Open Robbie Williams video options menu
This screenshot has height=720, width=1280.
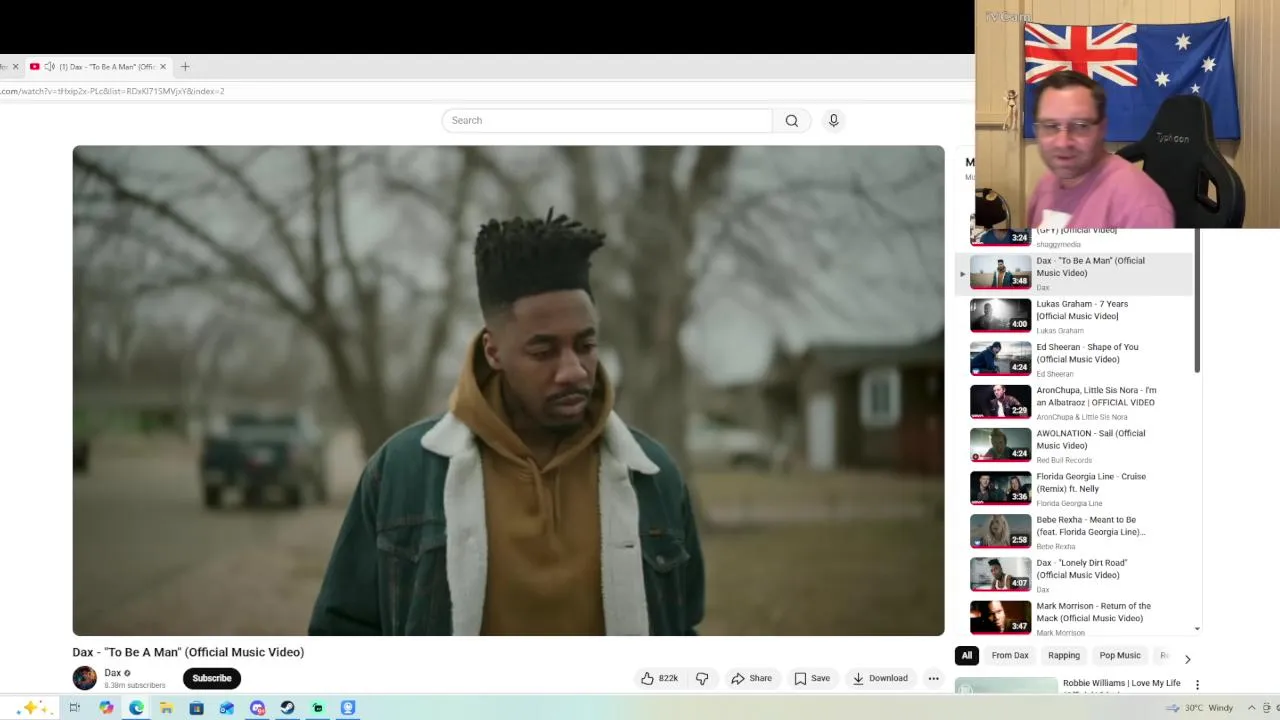1197,685
